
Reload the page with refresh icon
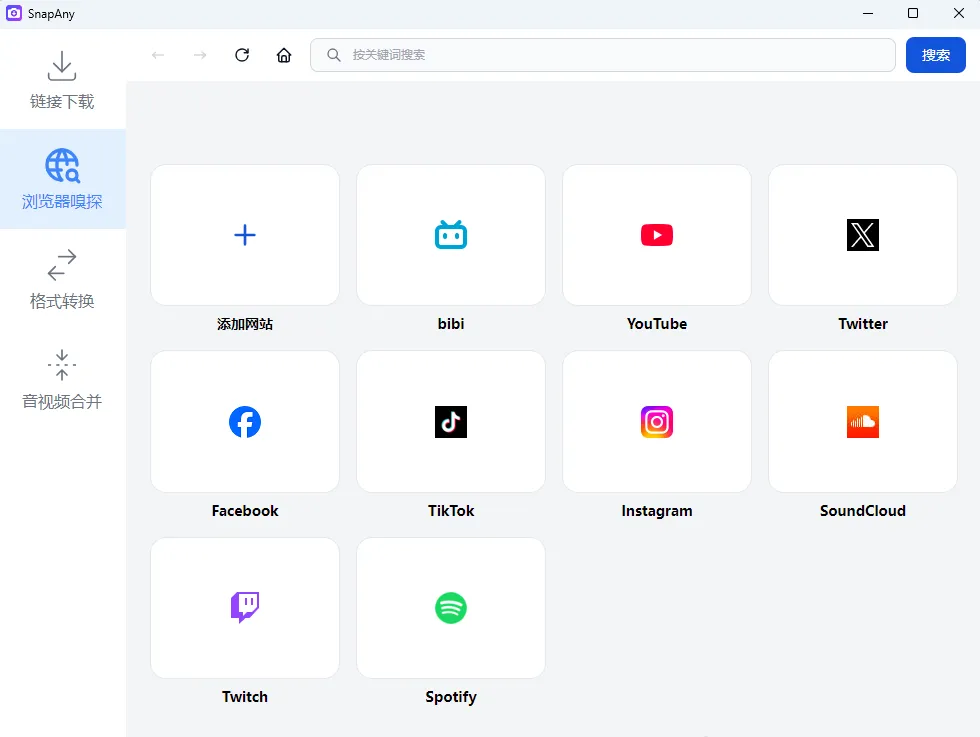(242, 55)
